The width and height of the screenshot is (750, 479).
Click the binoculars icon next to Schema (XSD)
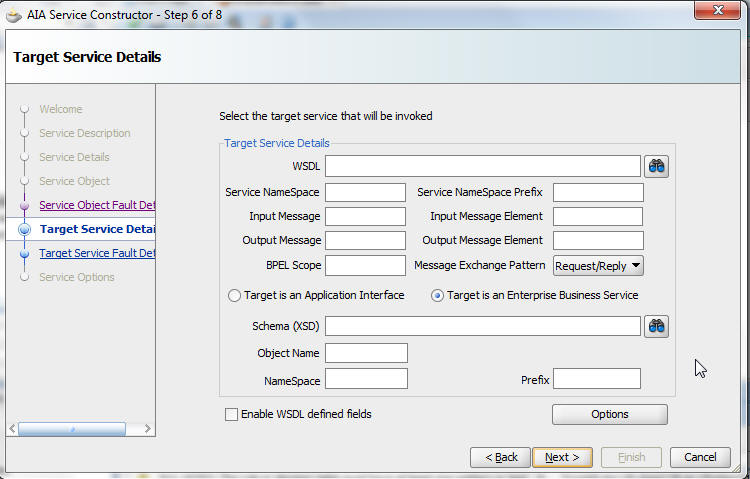pos(656,326)
